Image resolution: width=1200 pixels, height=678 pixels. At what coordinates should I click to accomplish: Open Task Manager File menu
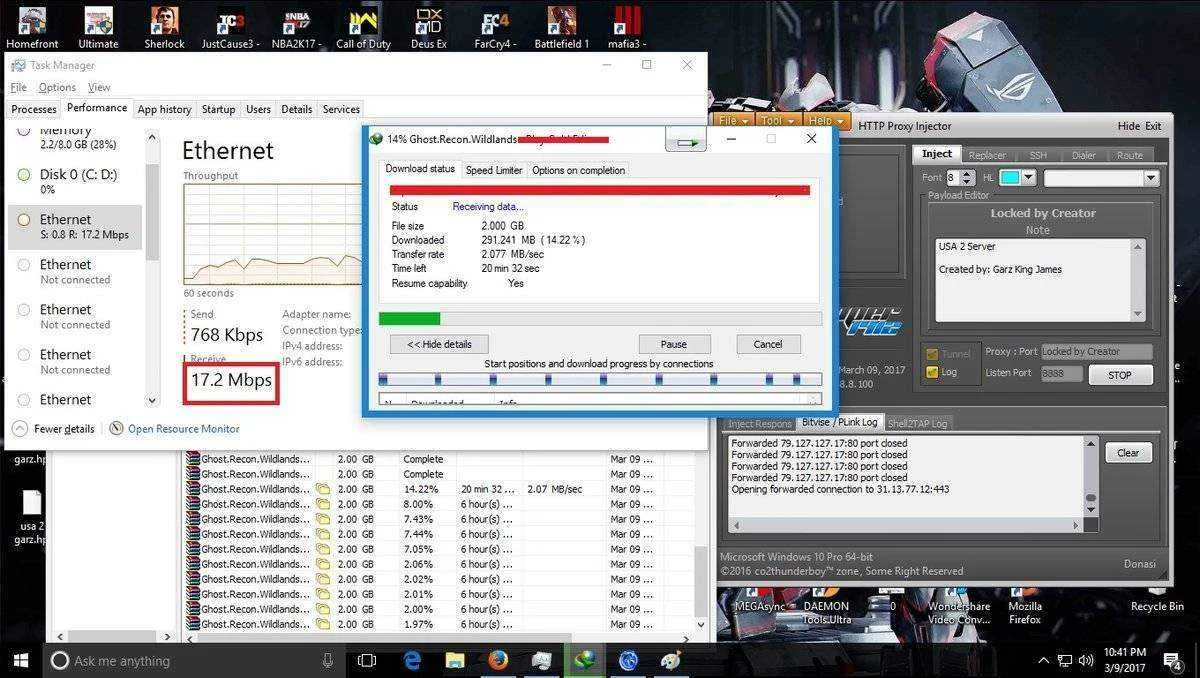click(18, 87)
